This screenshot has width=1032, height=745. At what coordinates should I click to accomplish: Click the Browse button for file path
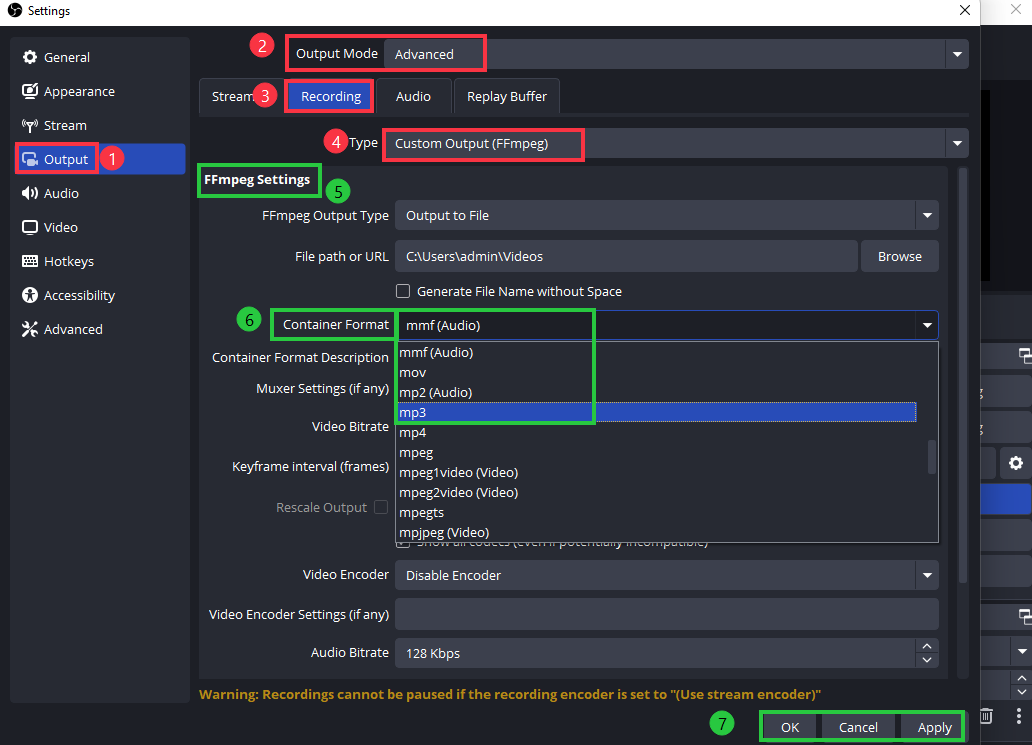899,256
